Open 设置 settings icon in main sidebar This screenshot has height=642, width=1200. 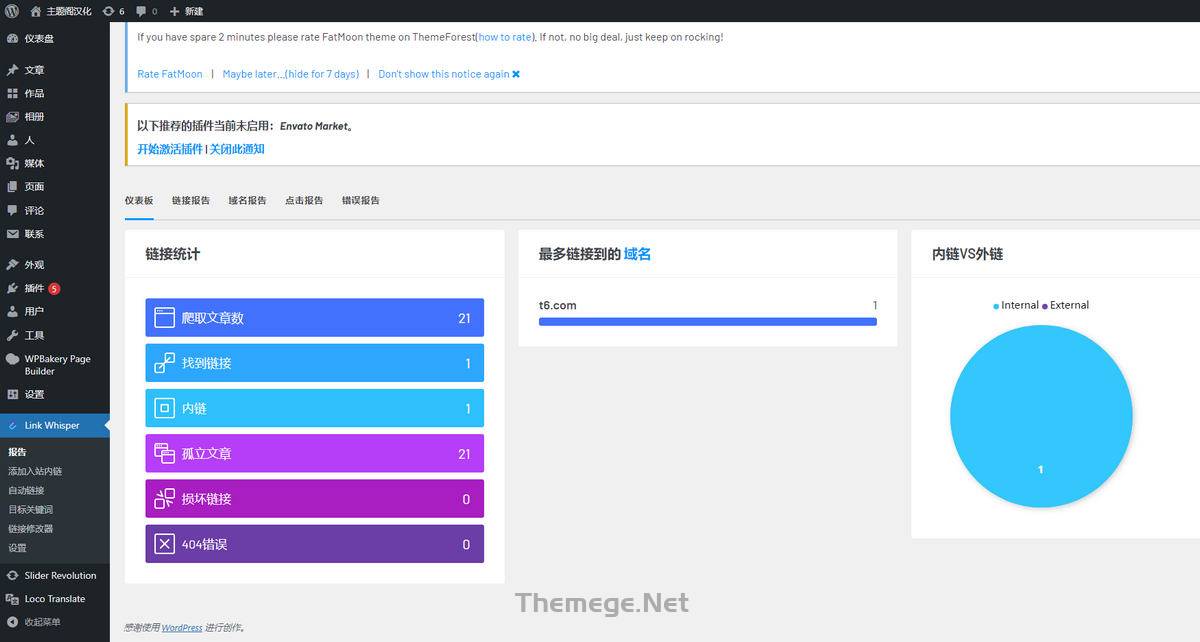12,394
